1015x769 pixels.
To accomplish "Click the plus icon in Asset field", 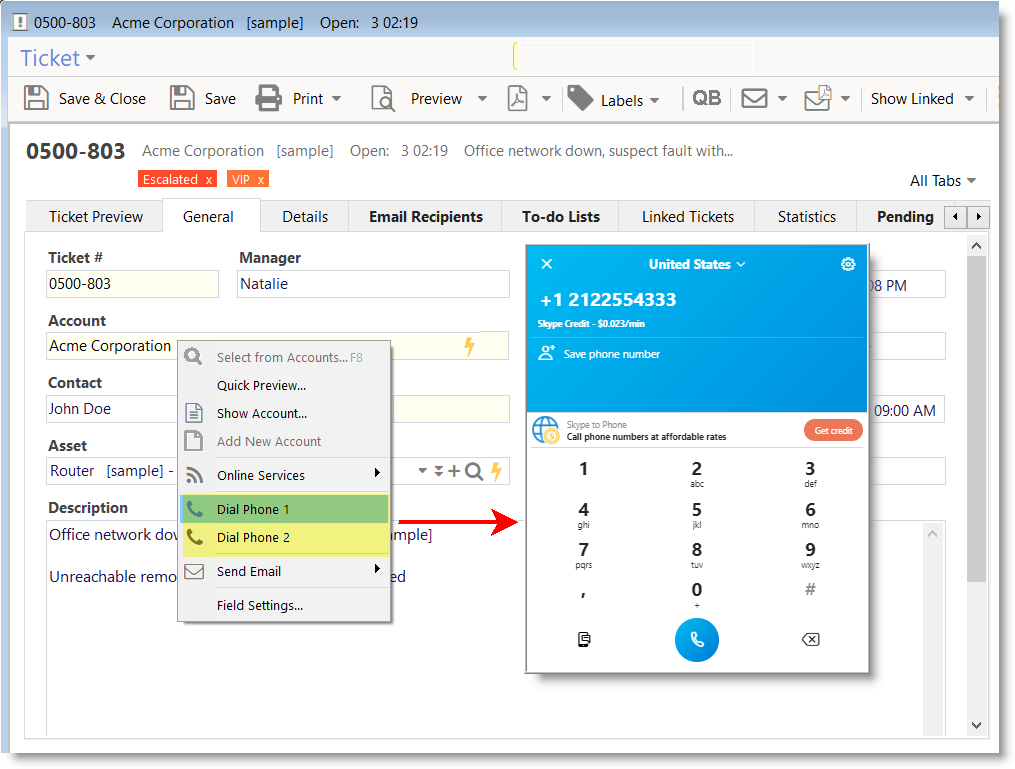I will coord(454,471).
